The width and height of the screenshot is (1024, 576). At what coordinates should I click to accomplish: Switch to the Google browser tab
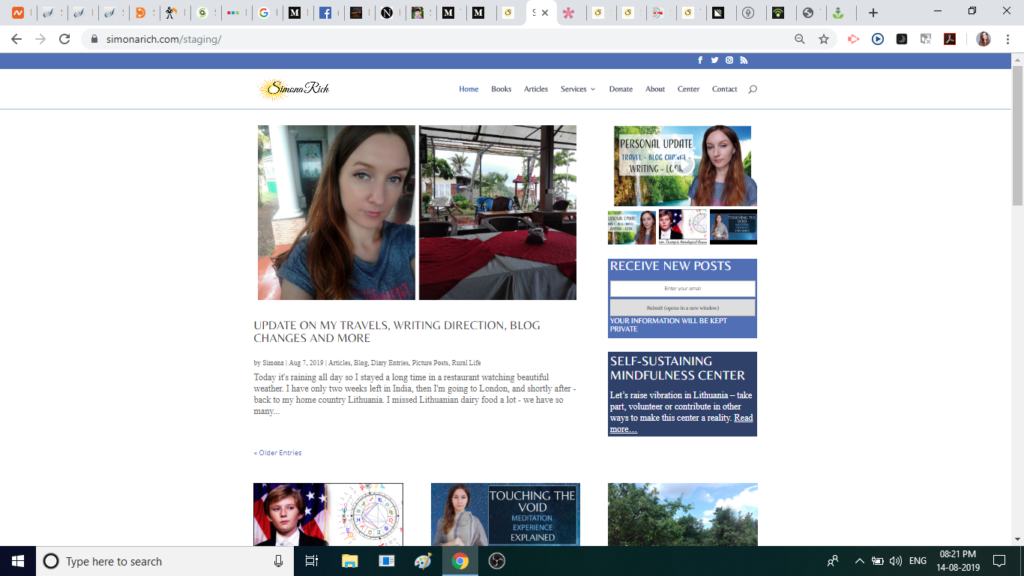pos(264,12)
